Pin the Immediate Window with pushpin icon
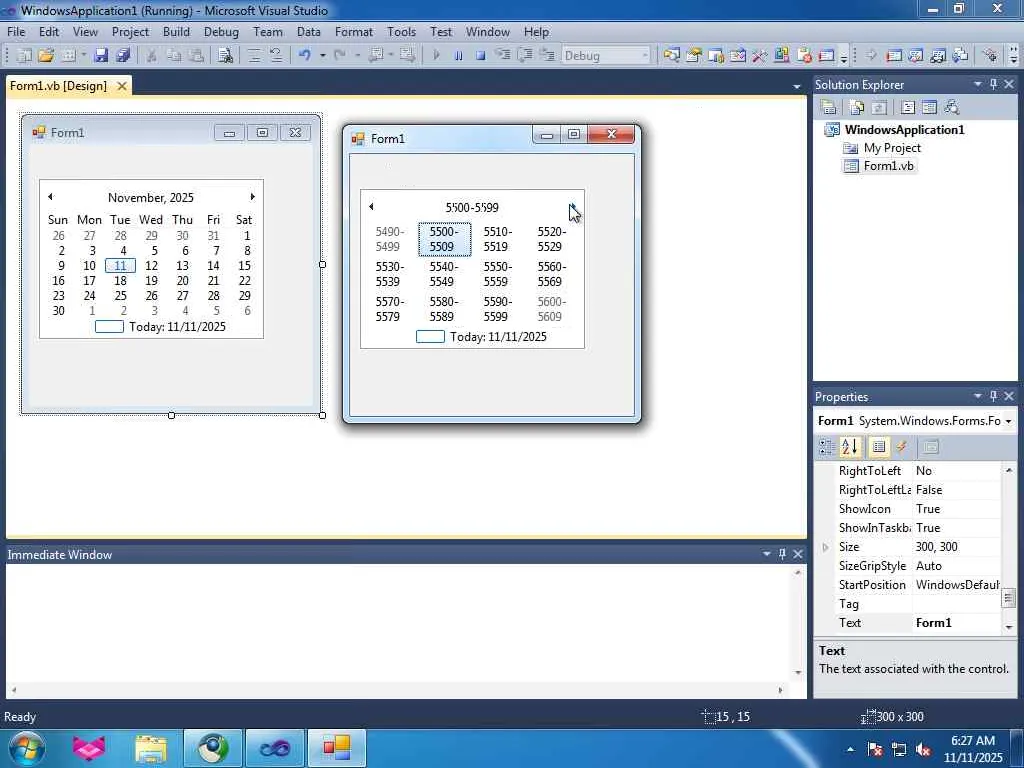The image size is (1024, 768). click(782, 554)
